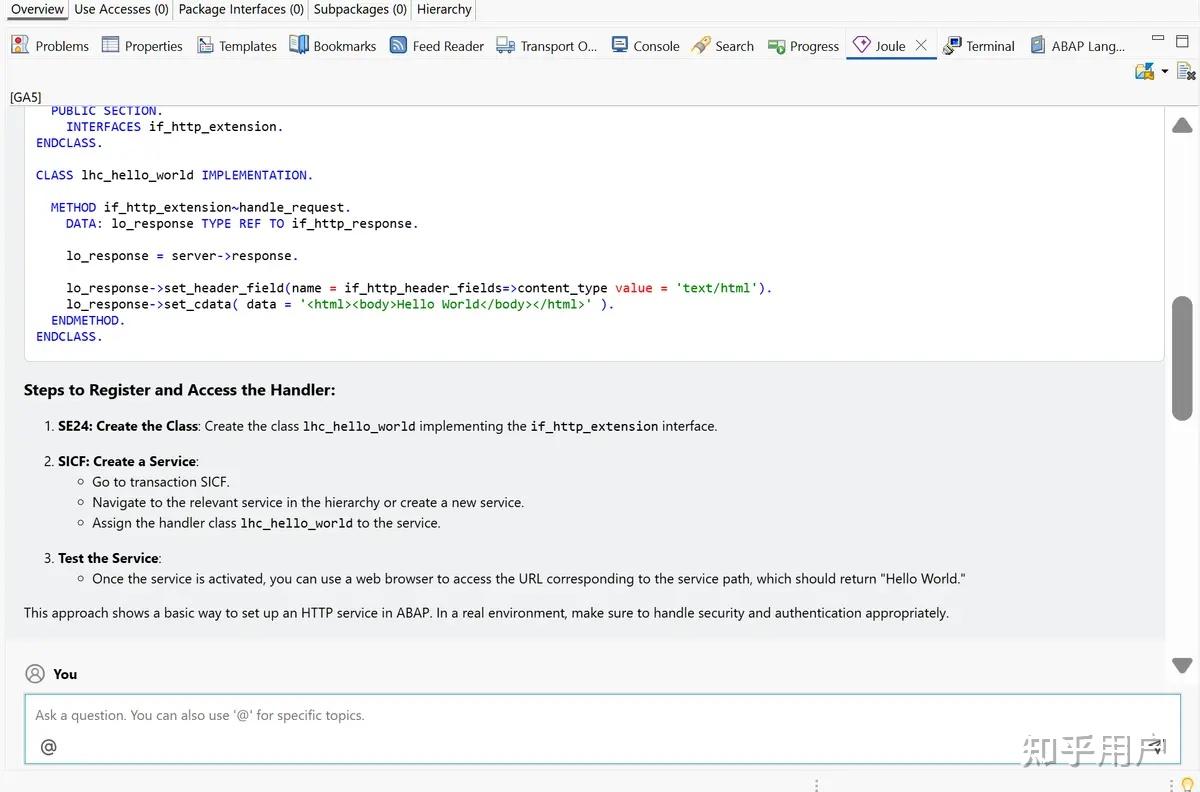Switch to the Hierarchy tab
1200x792 pixels.
pyautogui.click(x=443, y=9)
